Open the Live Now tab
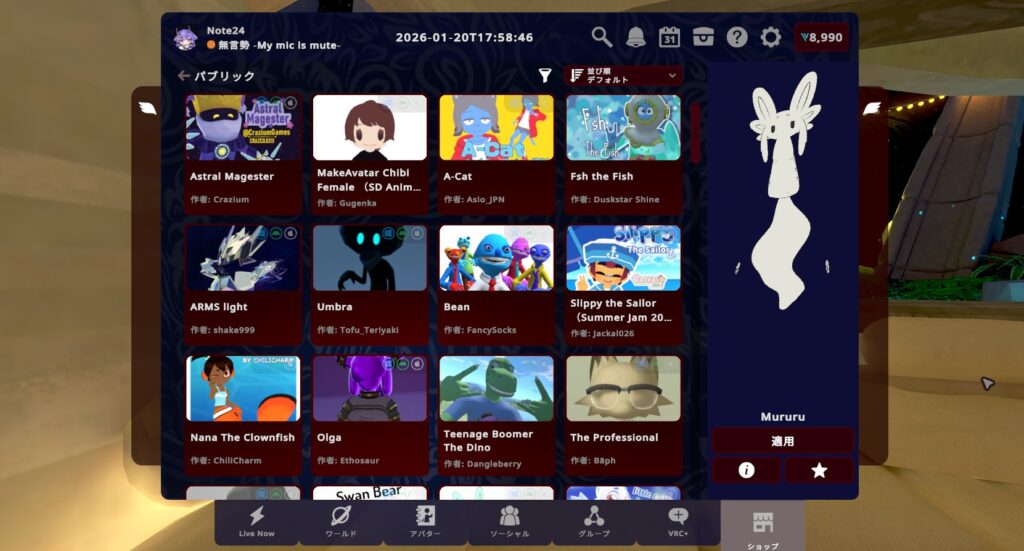Image resolution: width=1024 pixels, height=551 pixels. click(257, 522)
